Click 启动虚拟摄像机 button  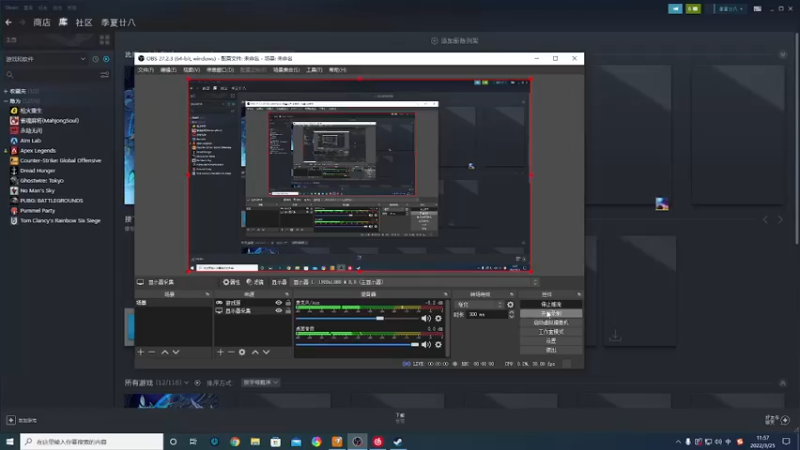(x=551, y=322)
